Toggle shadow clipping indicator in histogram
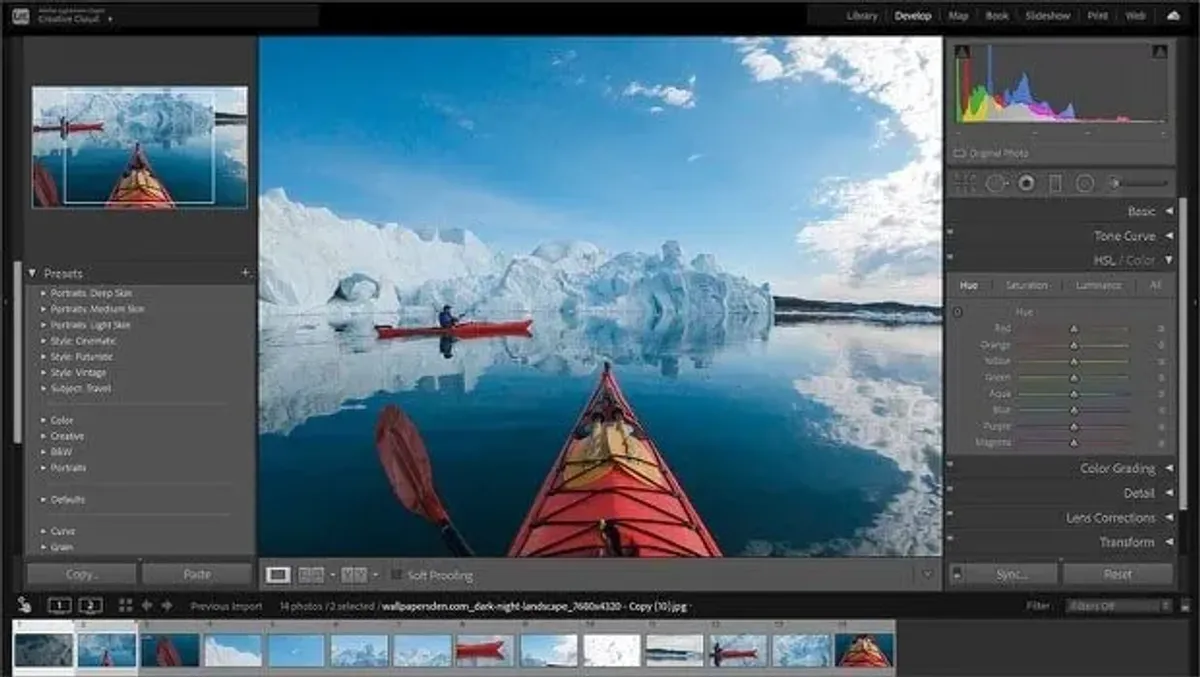Viewport: 1200px width, 677px height. pos(963,52)
